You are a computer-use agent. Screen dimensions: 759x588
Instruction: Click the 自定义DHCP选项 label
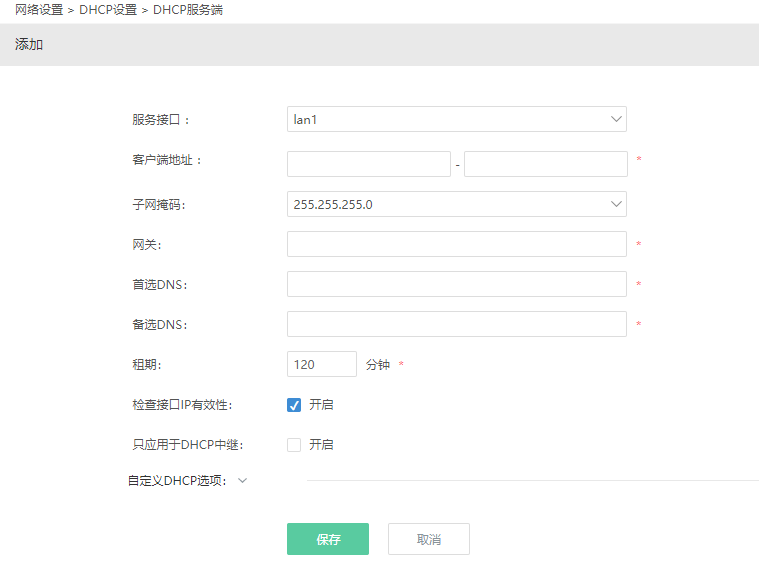(177, 481)
